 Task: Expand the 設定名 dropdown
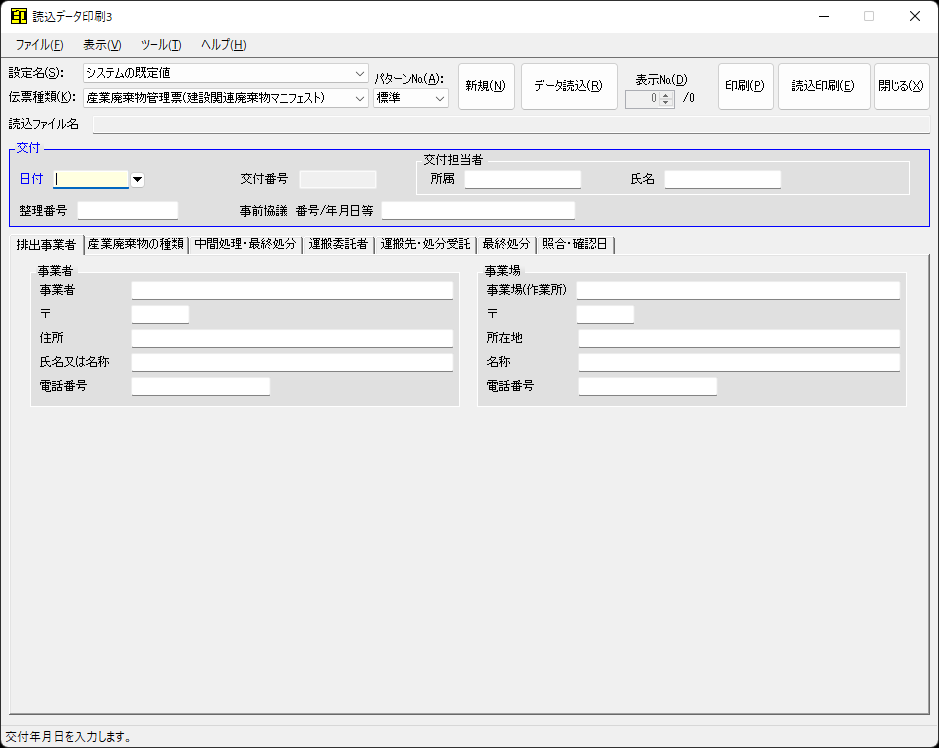(x=360, y=73)
